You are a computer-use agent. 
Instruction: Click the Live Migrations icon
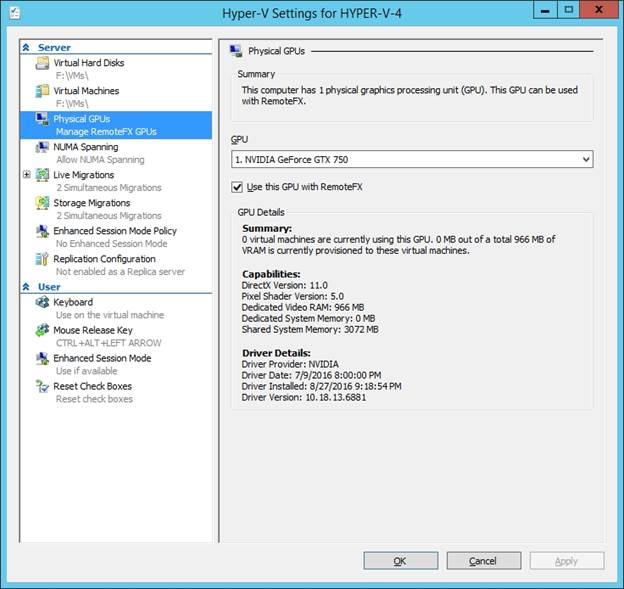pyautogui.click(x=42, y=175)
